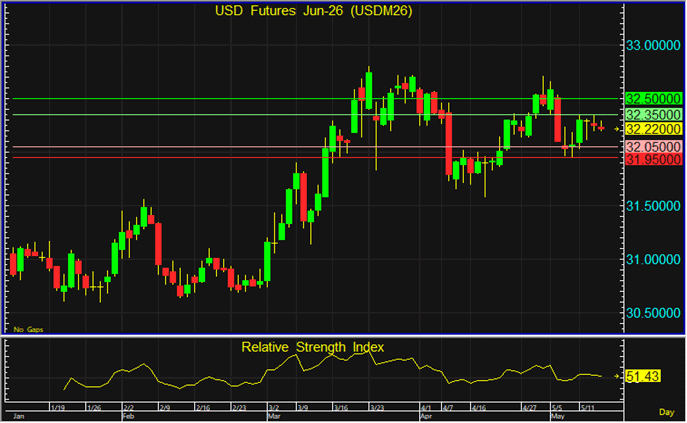Select the Mar month label
Screen dimensions: 687x423
[274, 416]
